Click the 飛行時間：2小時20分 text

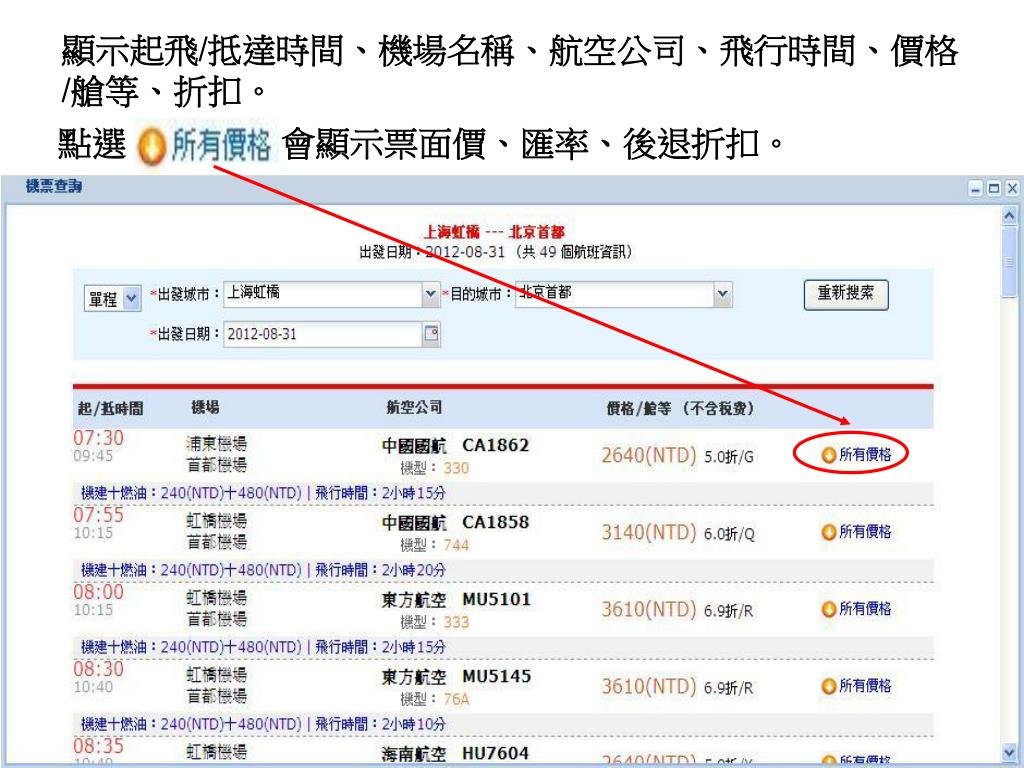pyautogui.click(x=381, y=569)
